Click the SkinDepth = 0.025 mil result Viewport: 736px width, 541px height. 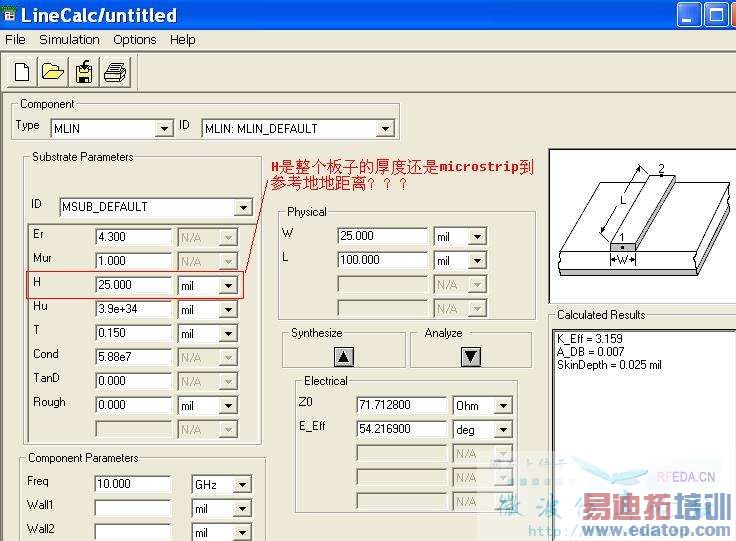tap(609, 365)
